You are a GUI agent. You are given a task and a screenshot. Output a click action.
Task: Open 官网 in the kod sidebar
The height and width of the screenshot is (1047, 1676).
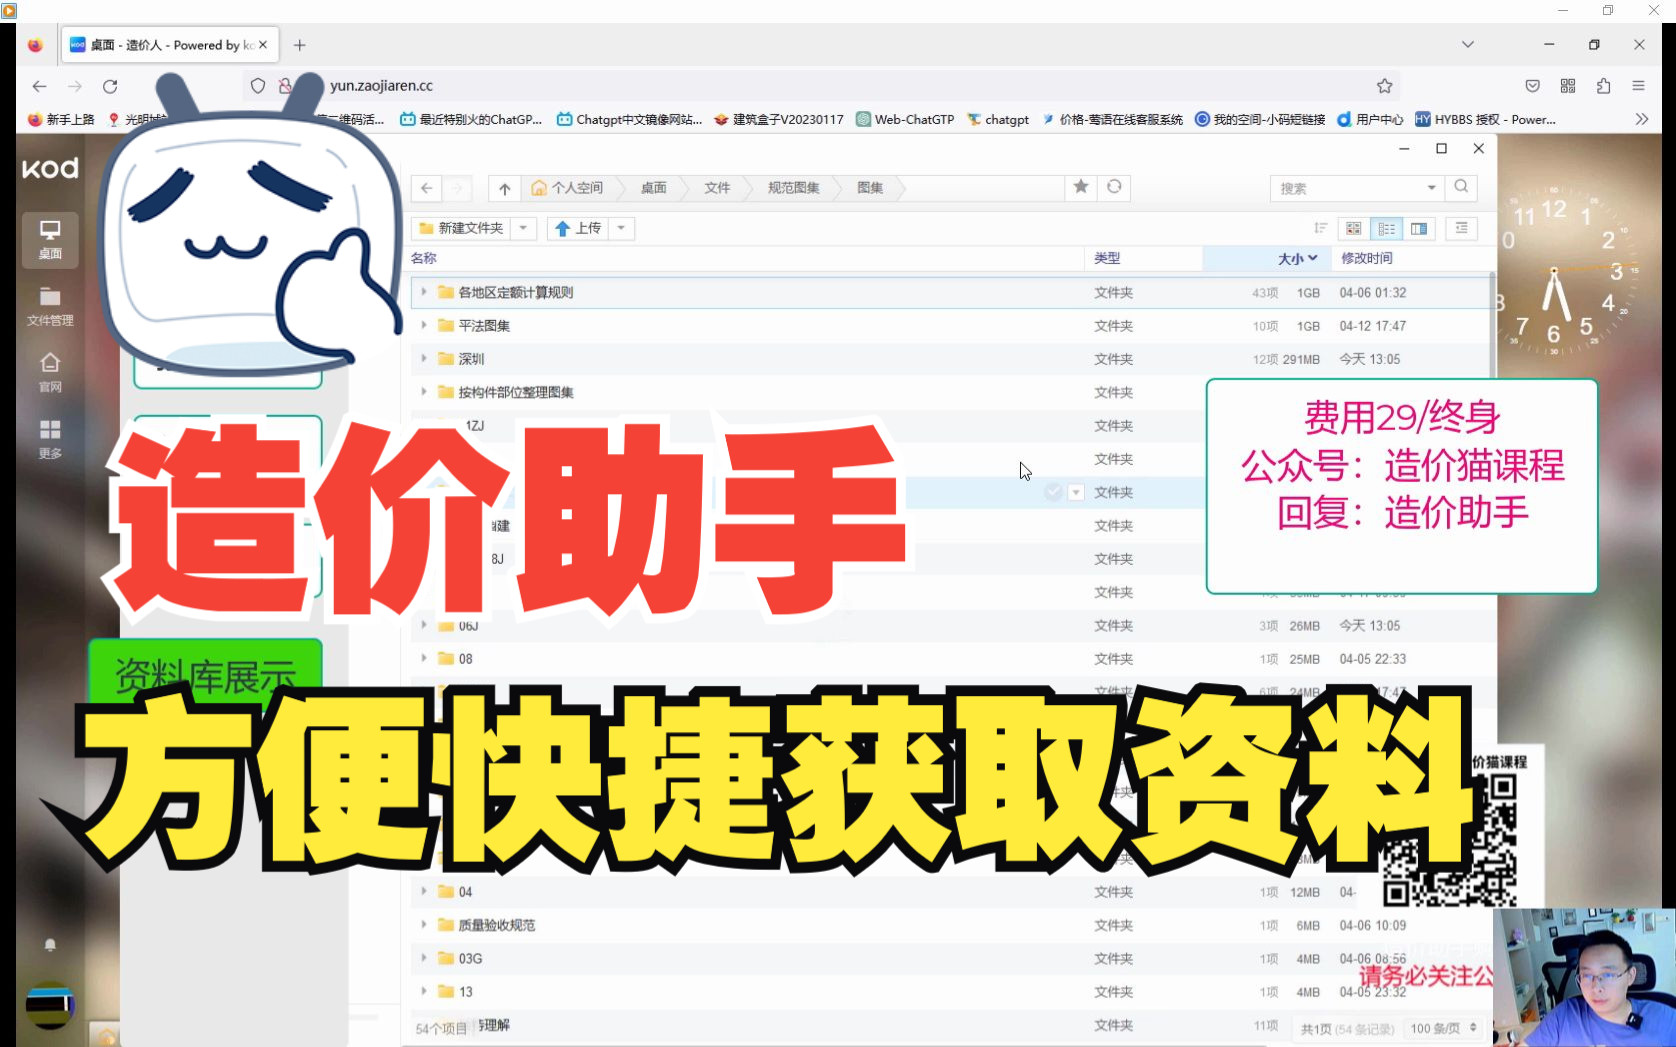[x=50, y=372]
